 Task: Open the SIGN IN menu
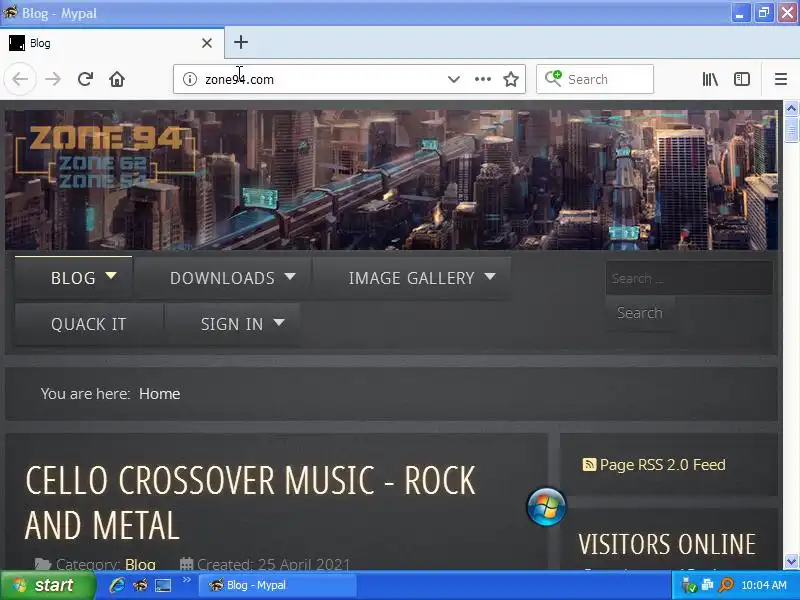pyautogui.click(x=232, y=324)
